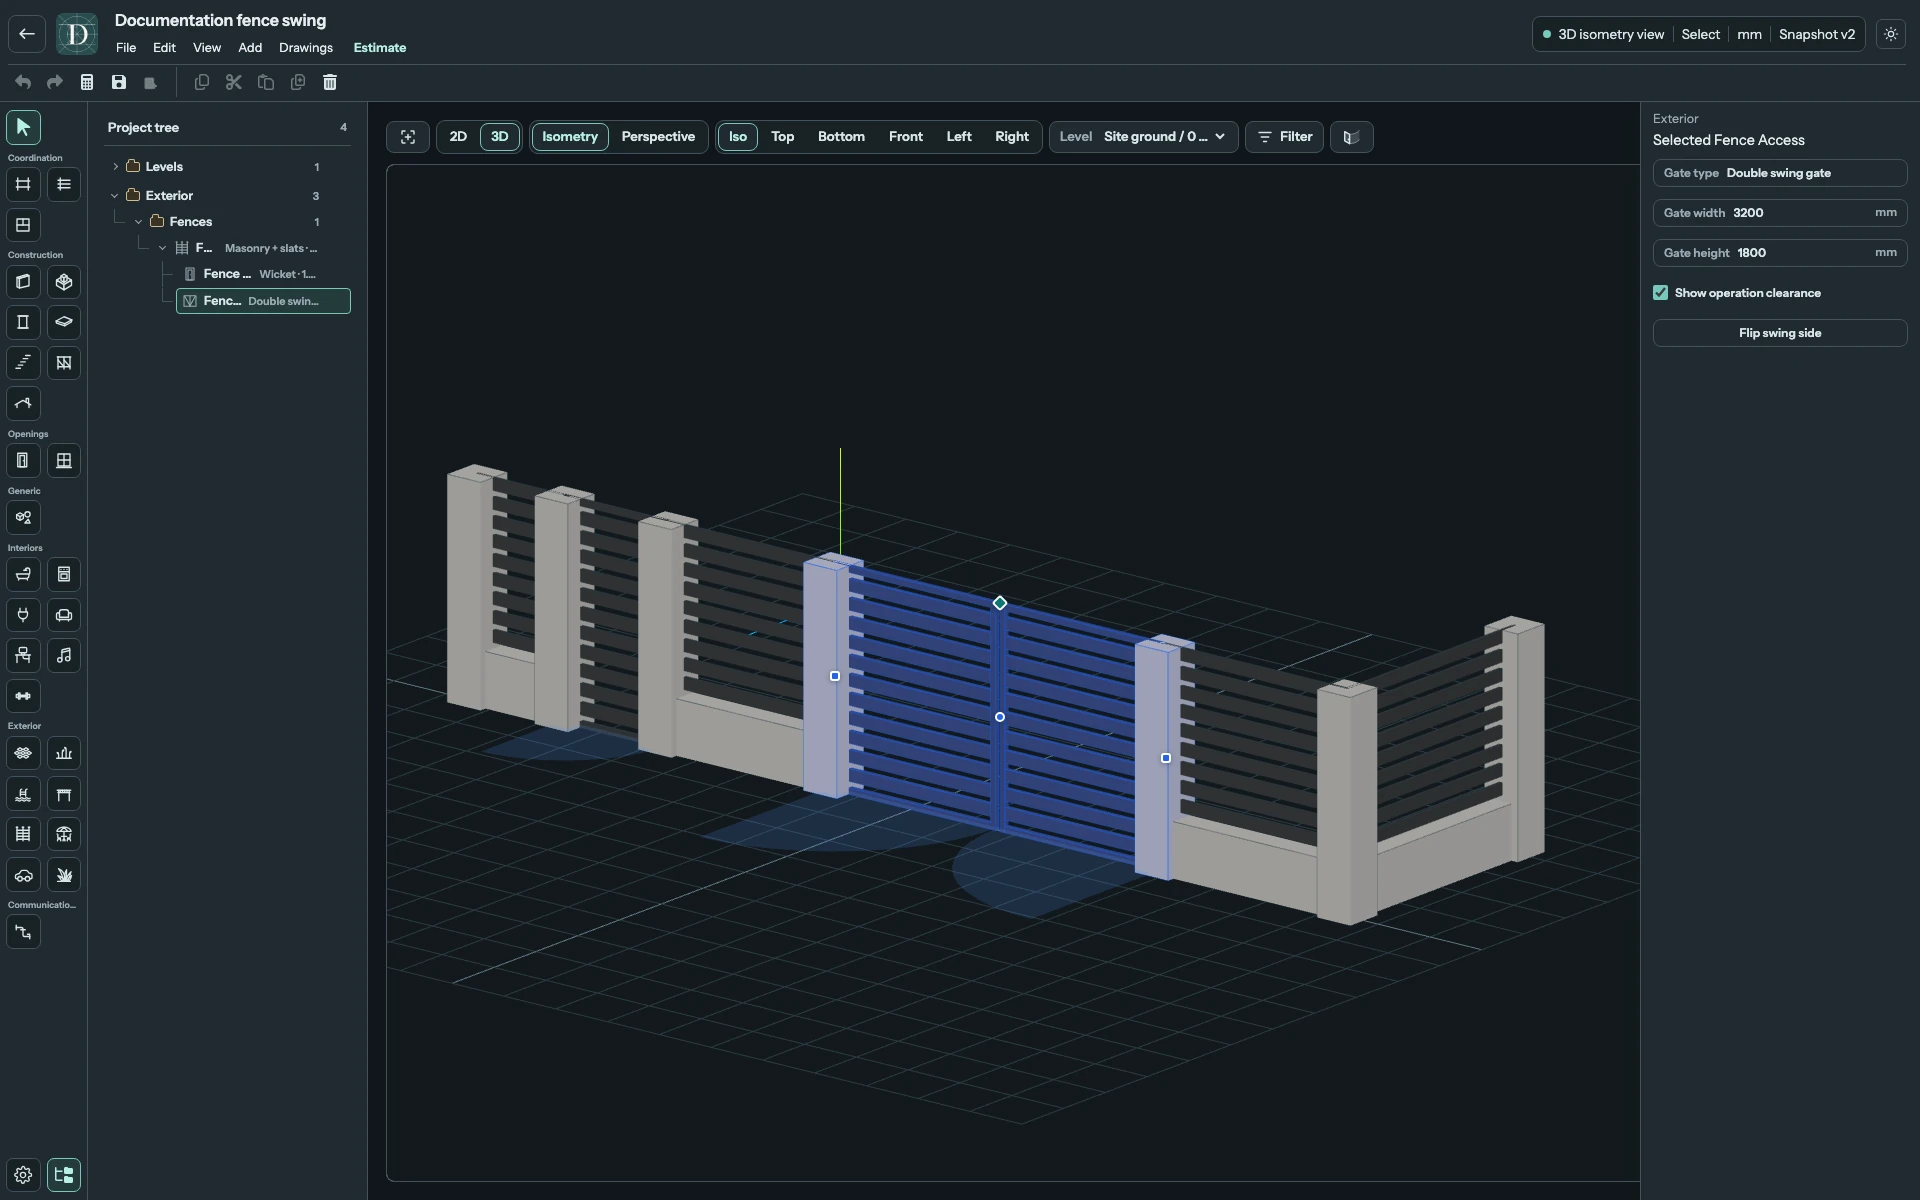1920x1200 pixels.
Task: Click the Gate width input field
Action: coord(1780,213)
